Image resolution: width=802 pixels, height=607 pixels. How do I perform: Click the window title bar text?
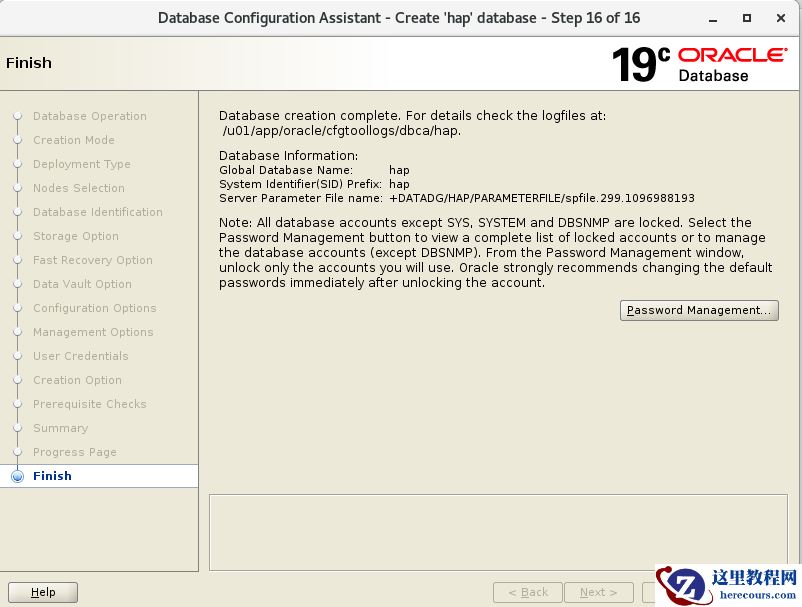tap(399, 18)
